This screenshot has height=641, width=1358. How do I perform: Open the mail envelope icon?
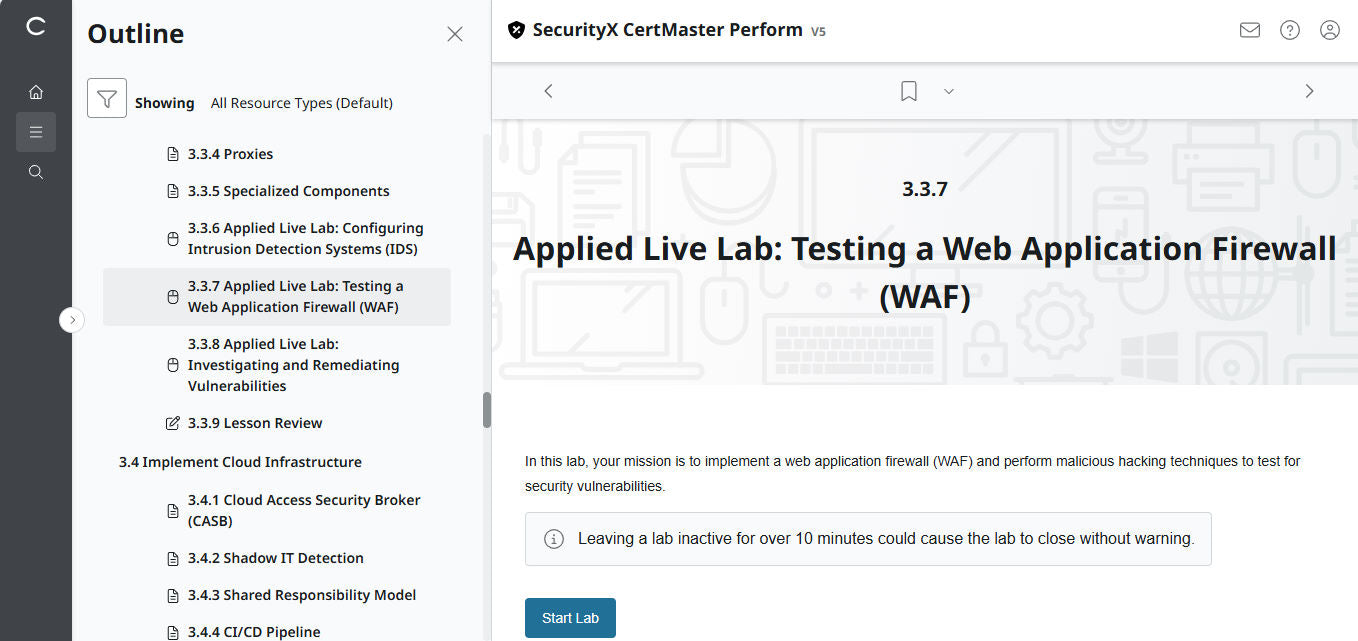click(1249, 30)
